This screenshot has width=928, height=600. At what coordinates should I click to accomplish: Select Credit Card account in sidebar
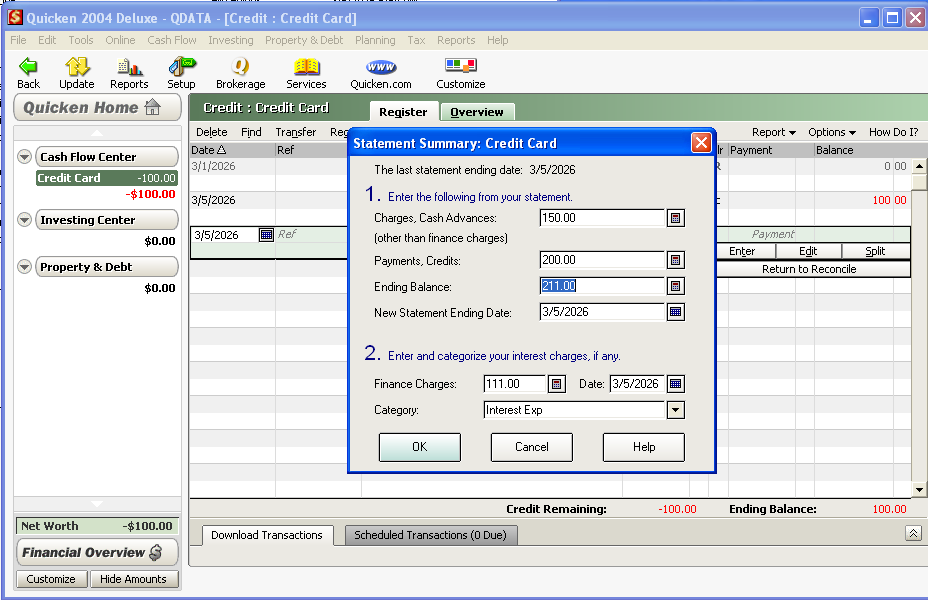point(68,178)
